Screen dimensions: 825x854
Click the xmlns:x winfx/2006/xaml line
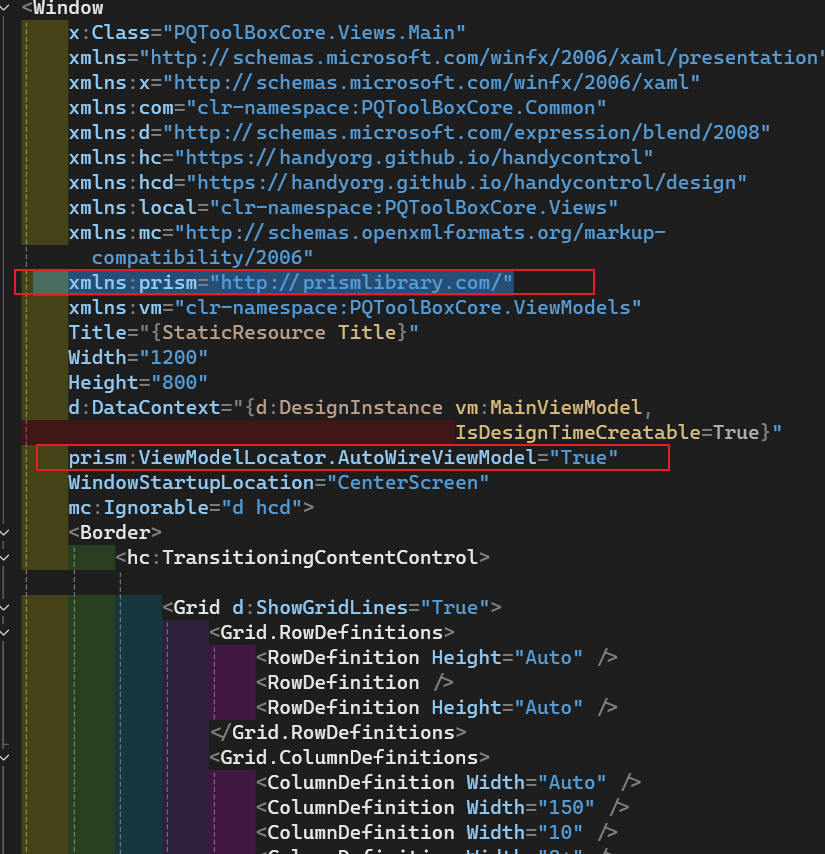pos(384,83)
